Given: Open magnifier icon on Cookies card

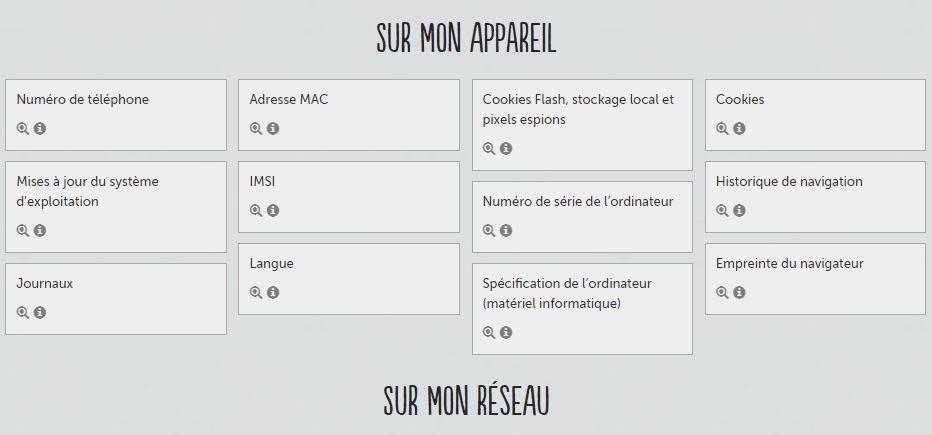Looking at the screenshot, I should (722, 128).
